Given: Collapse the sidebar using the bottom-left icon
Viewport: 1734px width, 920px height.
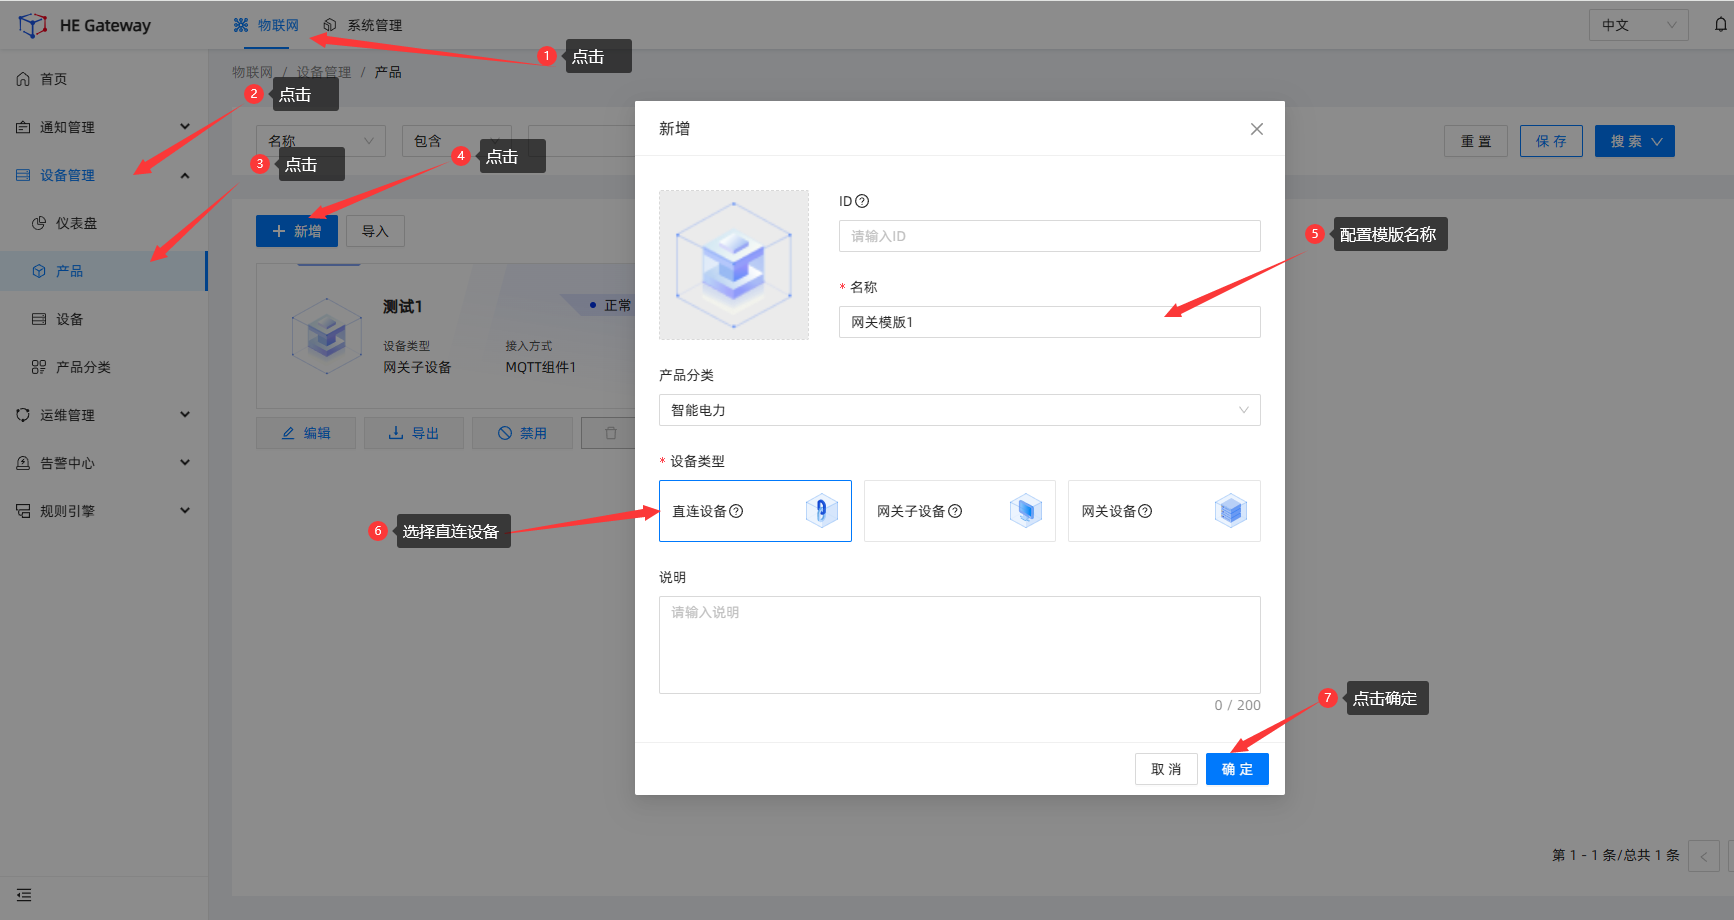Looking at the screenshot, I should 23,895.
